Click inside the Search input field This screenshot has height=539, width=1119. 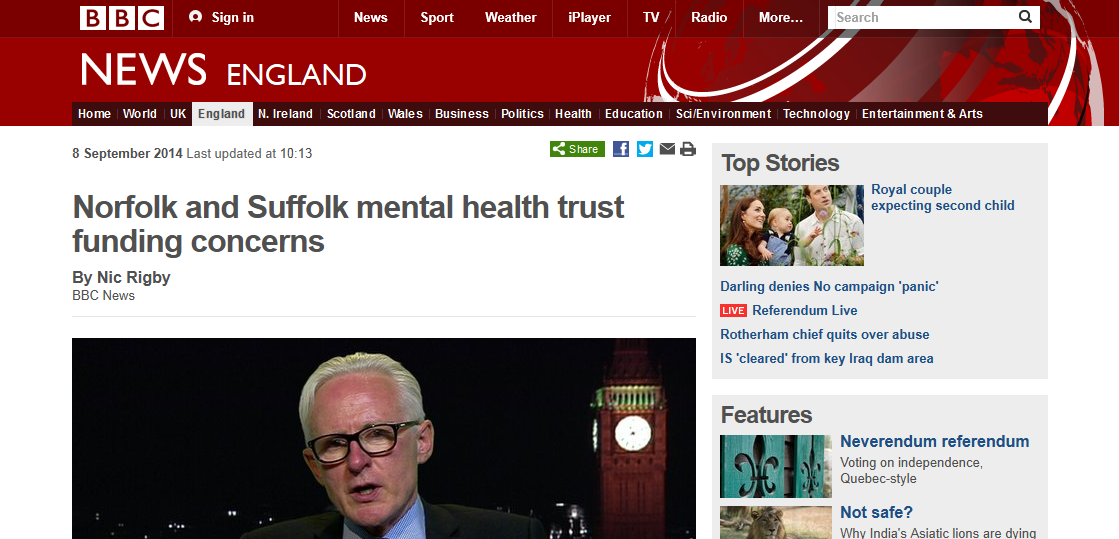click(924, 17)
